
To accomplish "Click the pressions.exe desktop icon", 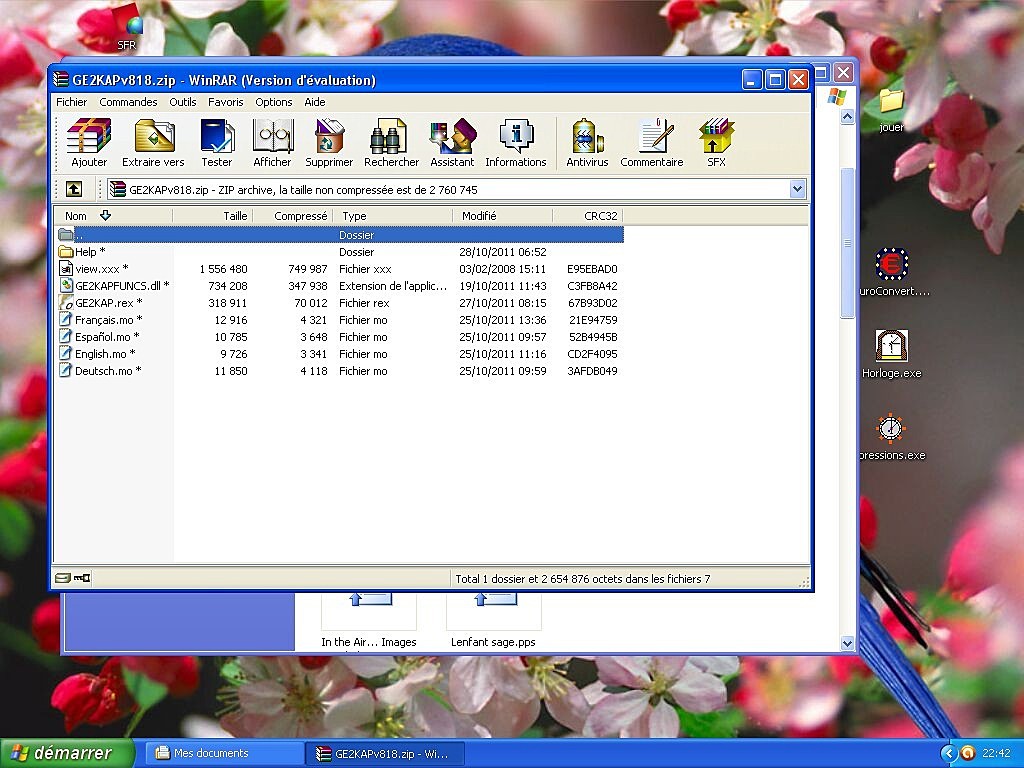I will (x=890, y=429).
